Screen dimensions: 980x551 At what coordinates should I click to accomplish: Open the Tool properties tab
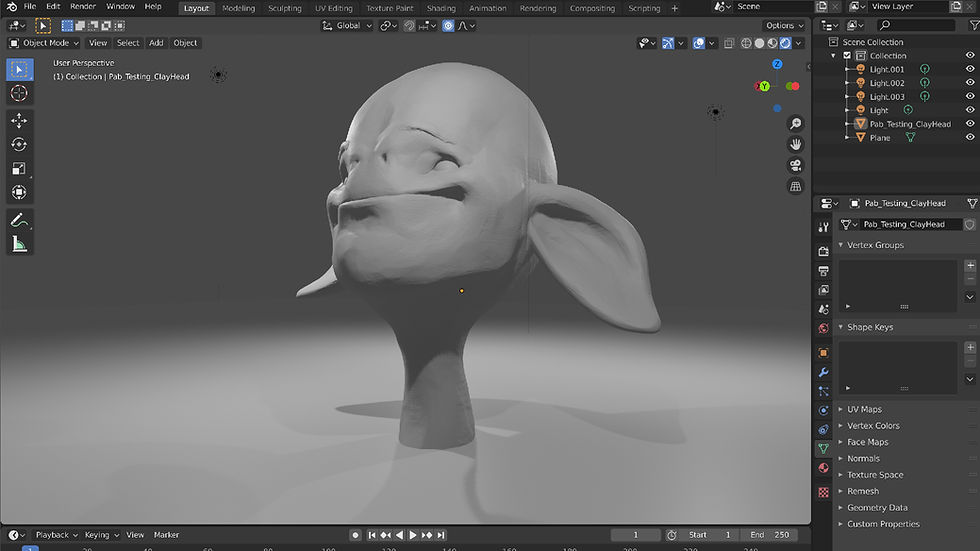pyautogui.click(x=824, y=227)
